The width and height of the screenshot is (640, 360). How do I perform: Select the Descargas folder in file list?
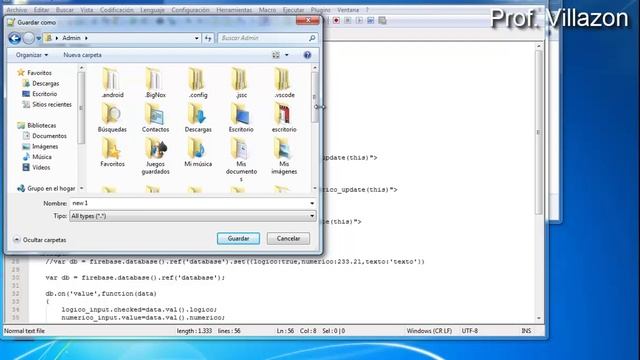pos(198,118)
